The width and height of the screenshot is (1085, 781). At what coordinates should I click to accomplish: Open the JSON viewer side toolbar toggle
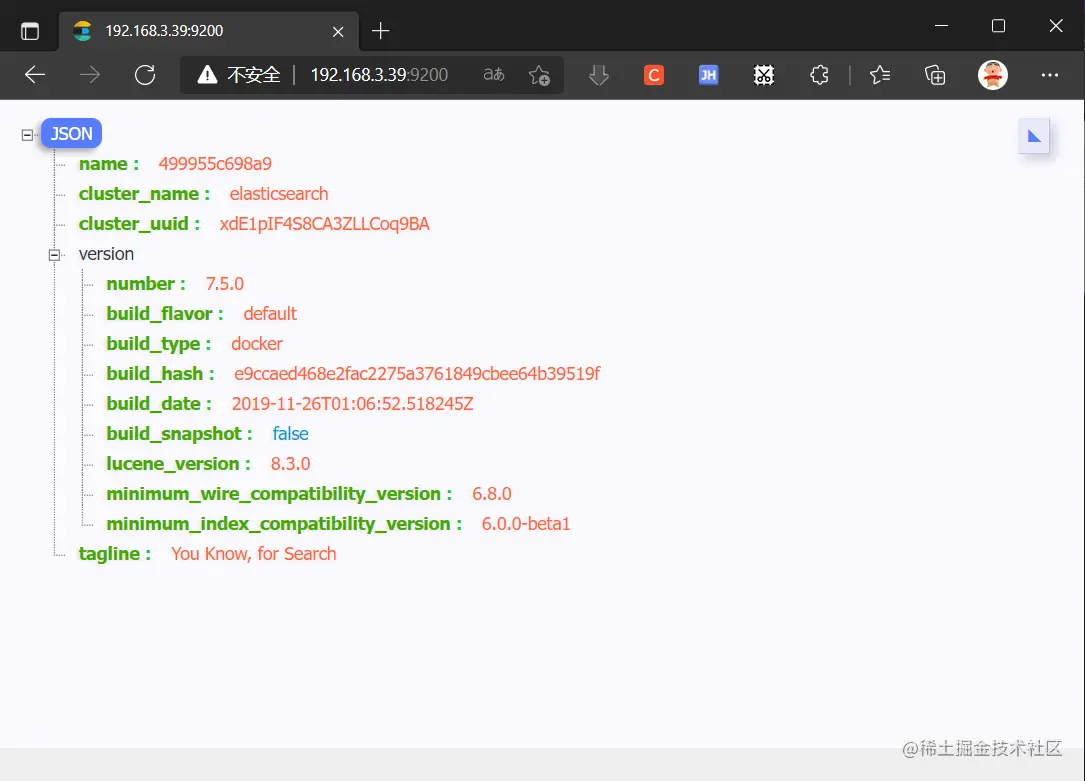pos(1034,136)
